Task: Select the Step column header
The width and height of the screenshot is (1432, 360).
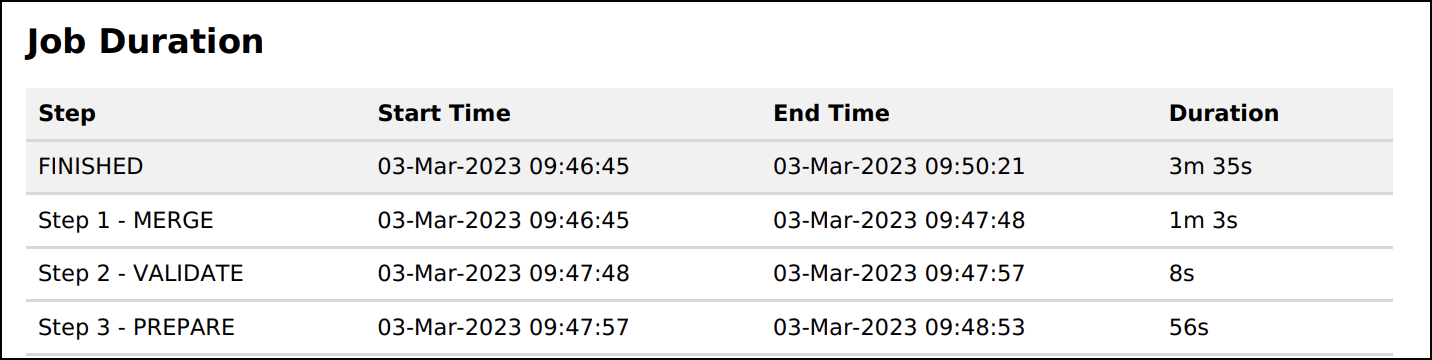Action: pyautogui.click(x=67, y=114)
